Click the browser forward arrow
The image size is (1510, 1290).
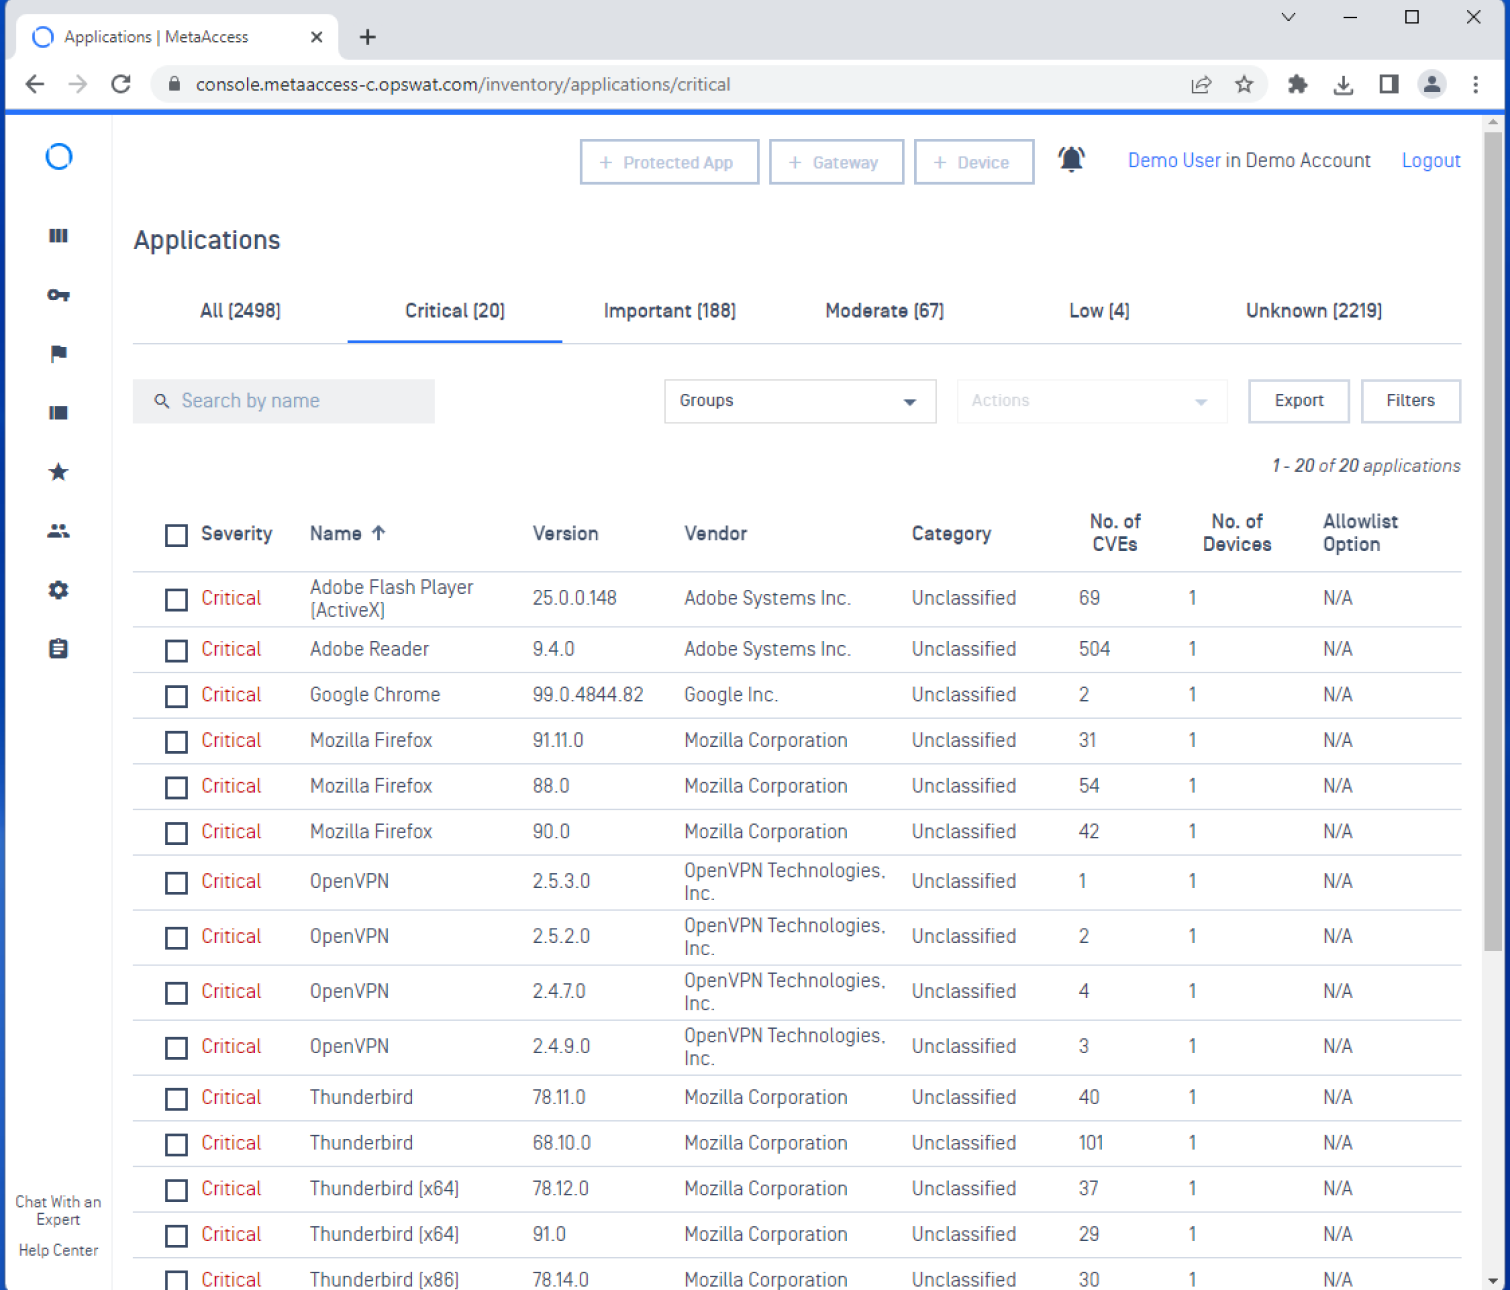[78, 84]
